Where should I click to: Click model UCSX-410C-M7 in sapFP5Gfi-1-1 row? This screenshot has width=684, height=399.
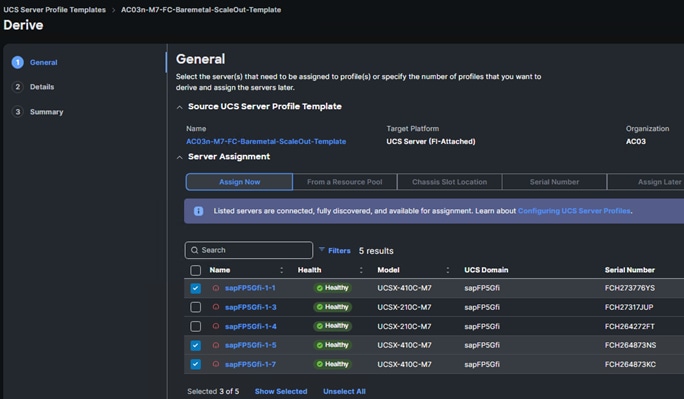point(404,288)
